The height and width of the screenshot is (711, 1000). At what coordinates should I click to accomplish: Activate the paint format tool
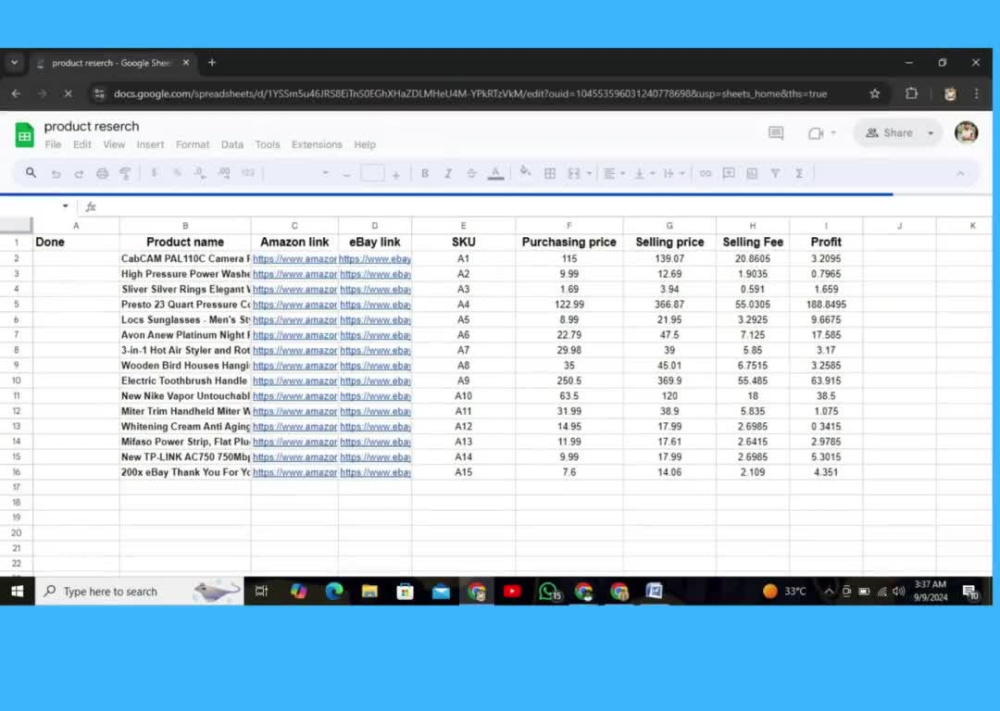point(126,173)
